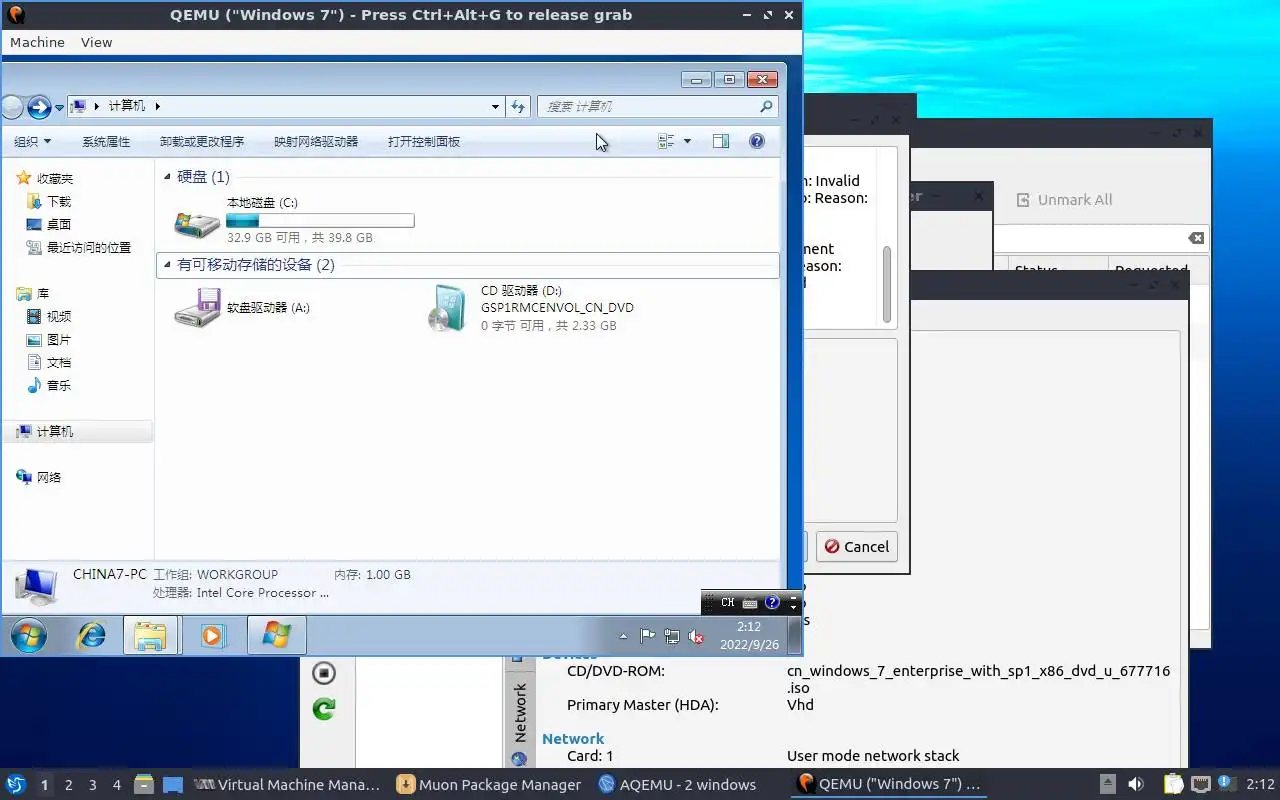The width and height of the screenshot is (1280, 800).
Task: Click the Explorer forward navigation arrow
Action: pos(39,107)
